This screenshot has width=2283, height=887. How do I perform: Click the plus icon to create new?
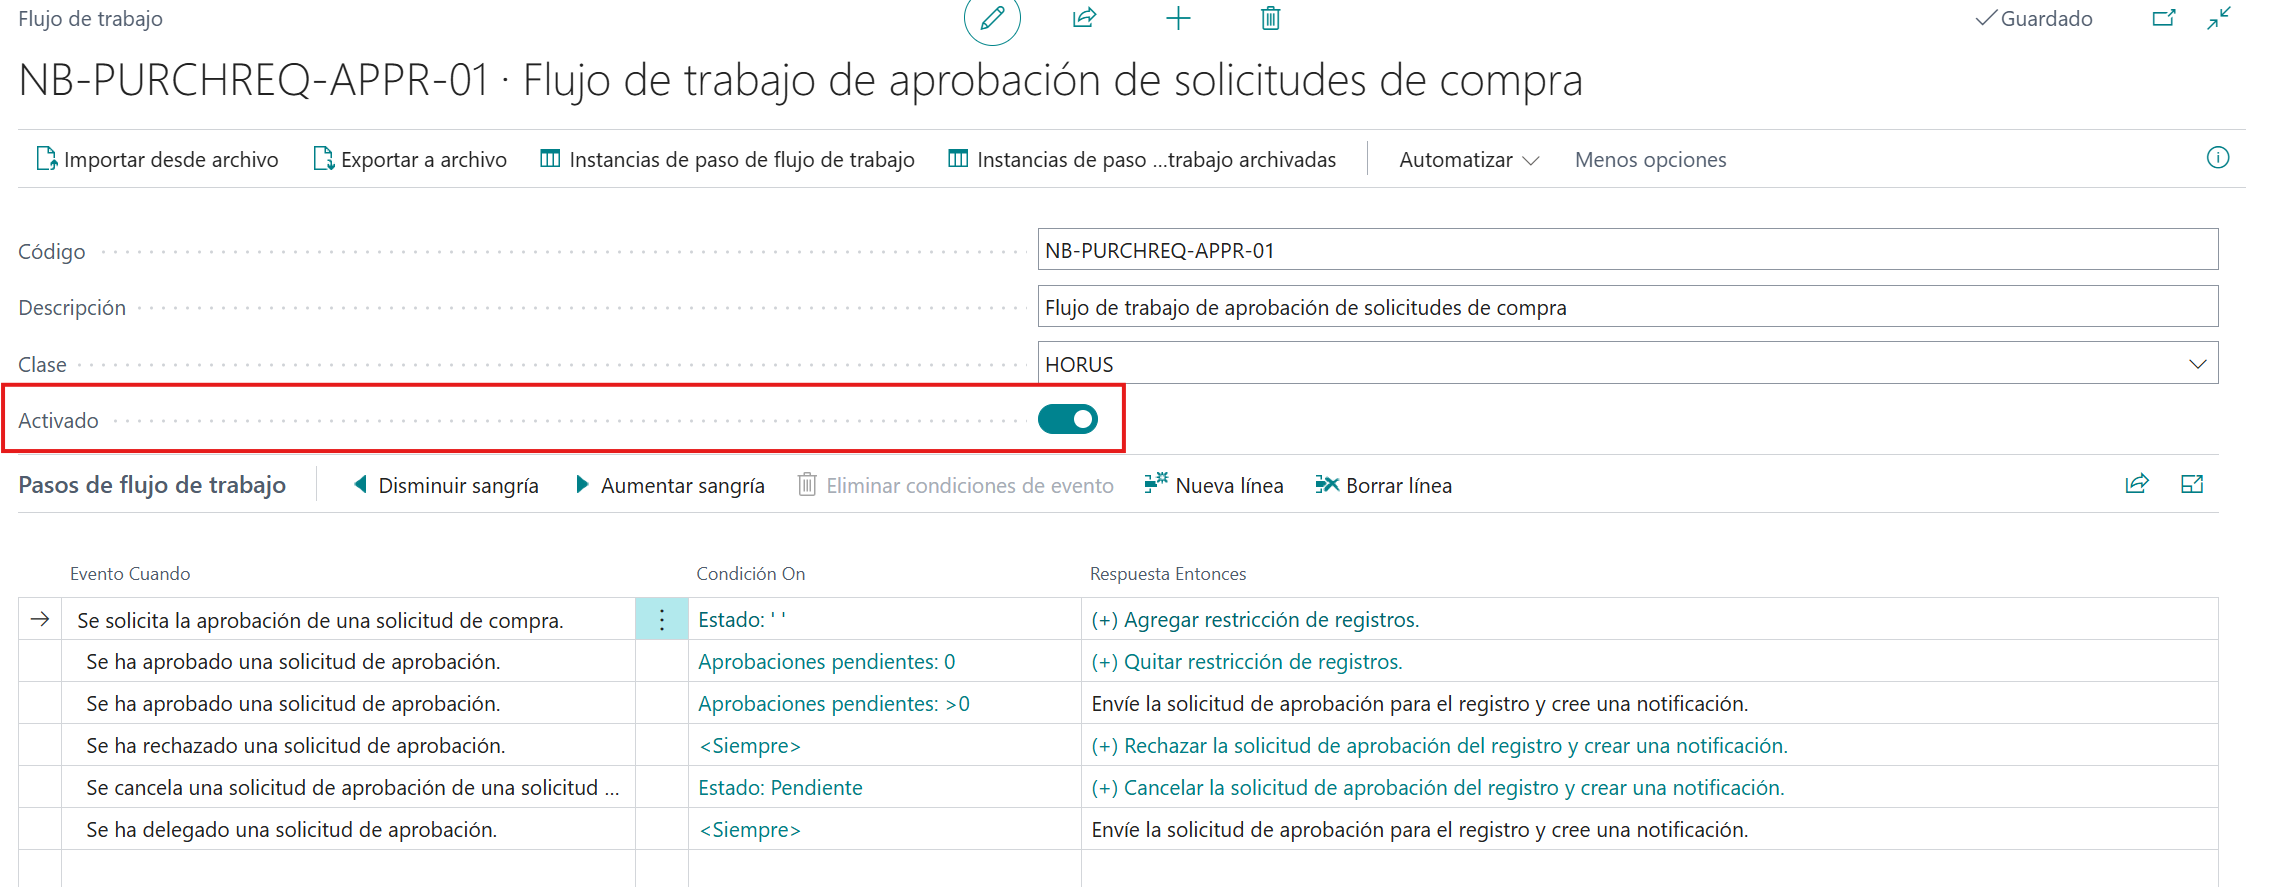tap(1178, 18)
